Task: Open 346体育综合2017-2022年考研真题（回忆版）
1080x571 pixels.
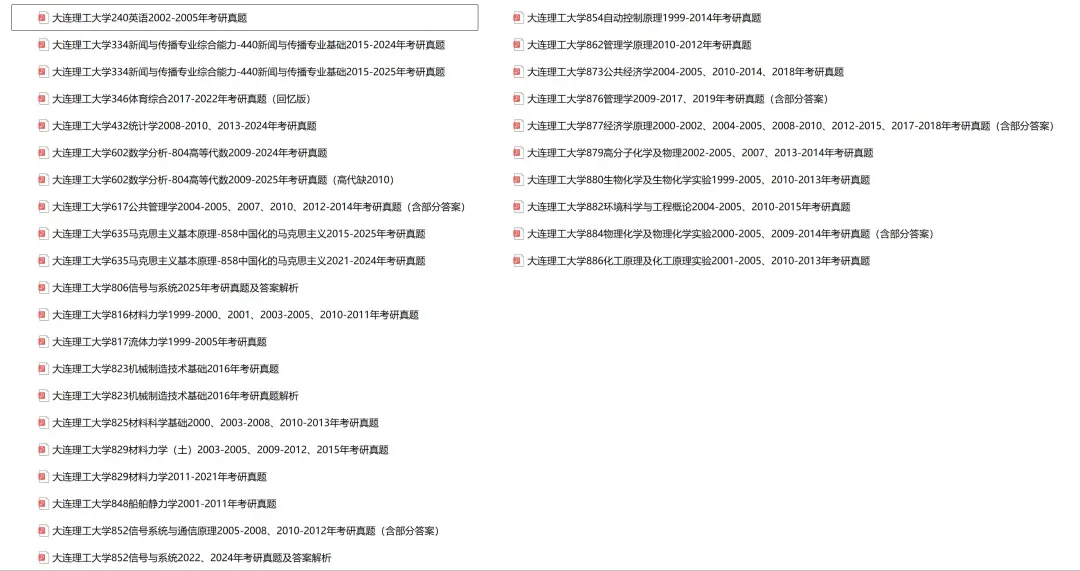Action: [x=182, y=98]
